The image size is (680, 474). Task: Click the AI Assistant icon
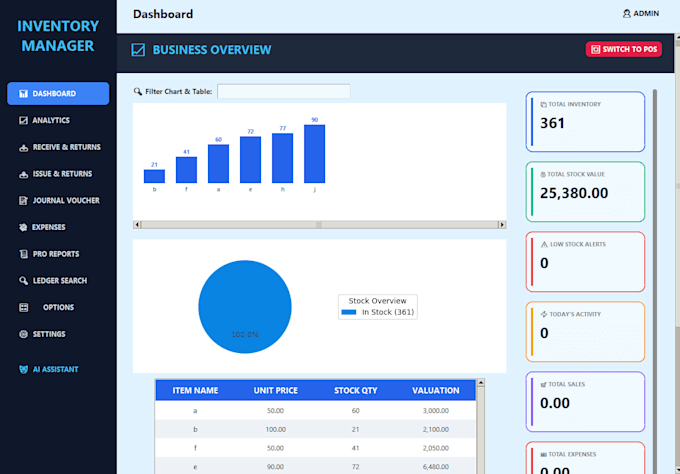pos(23,369)
